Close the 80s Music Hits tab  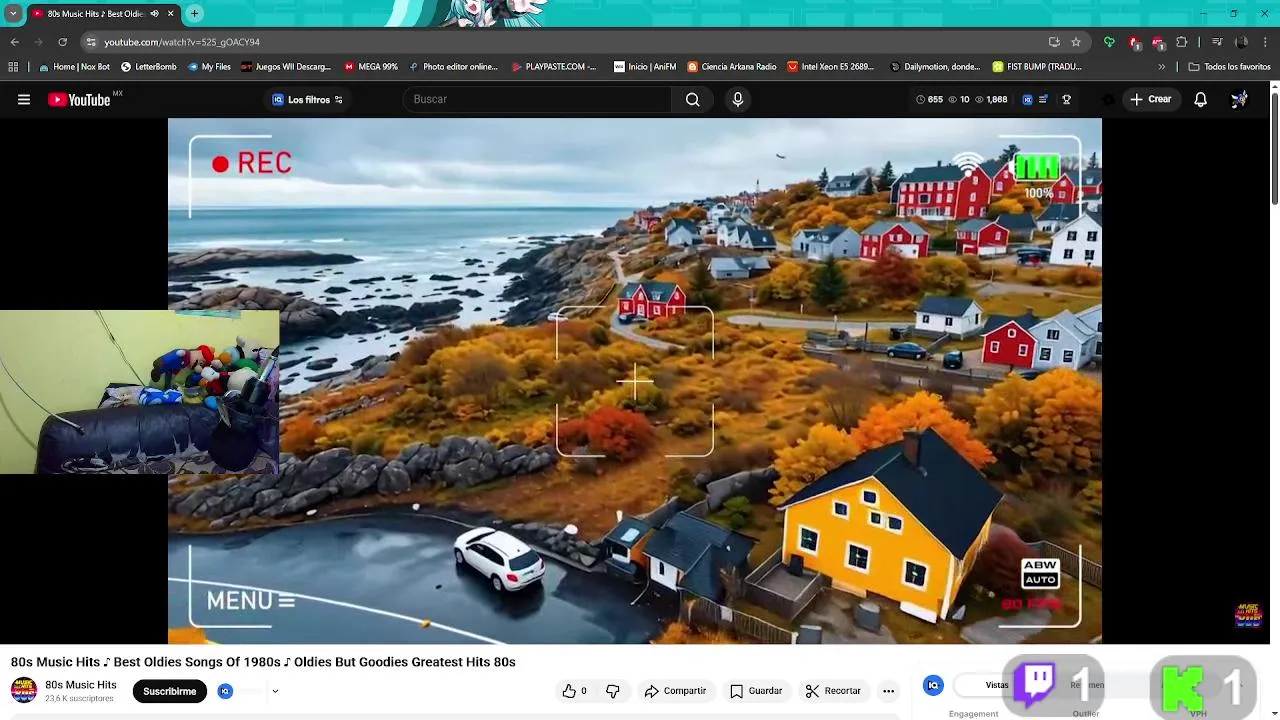click(x=170, y=13)
